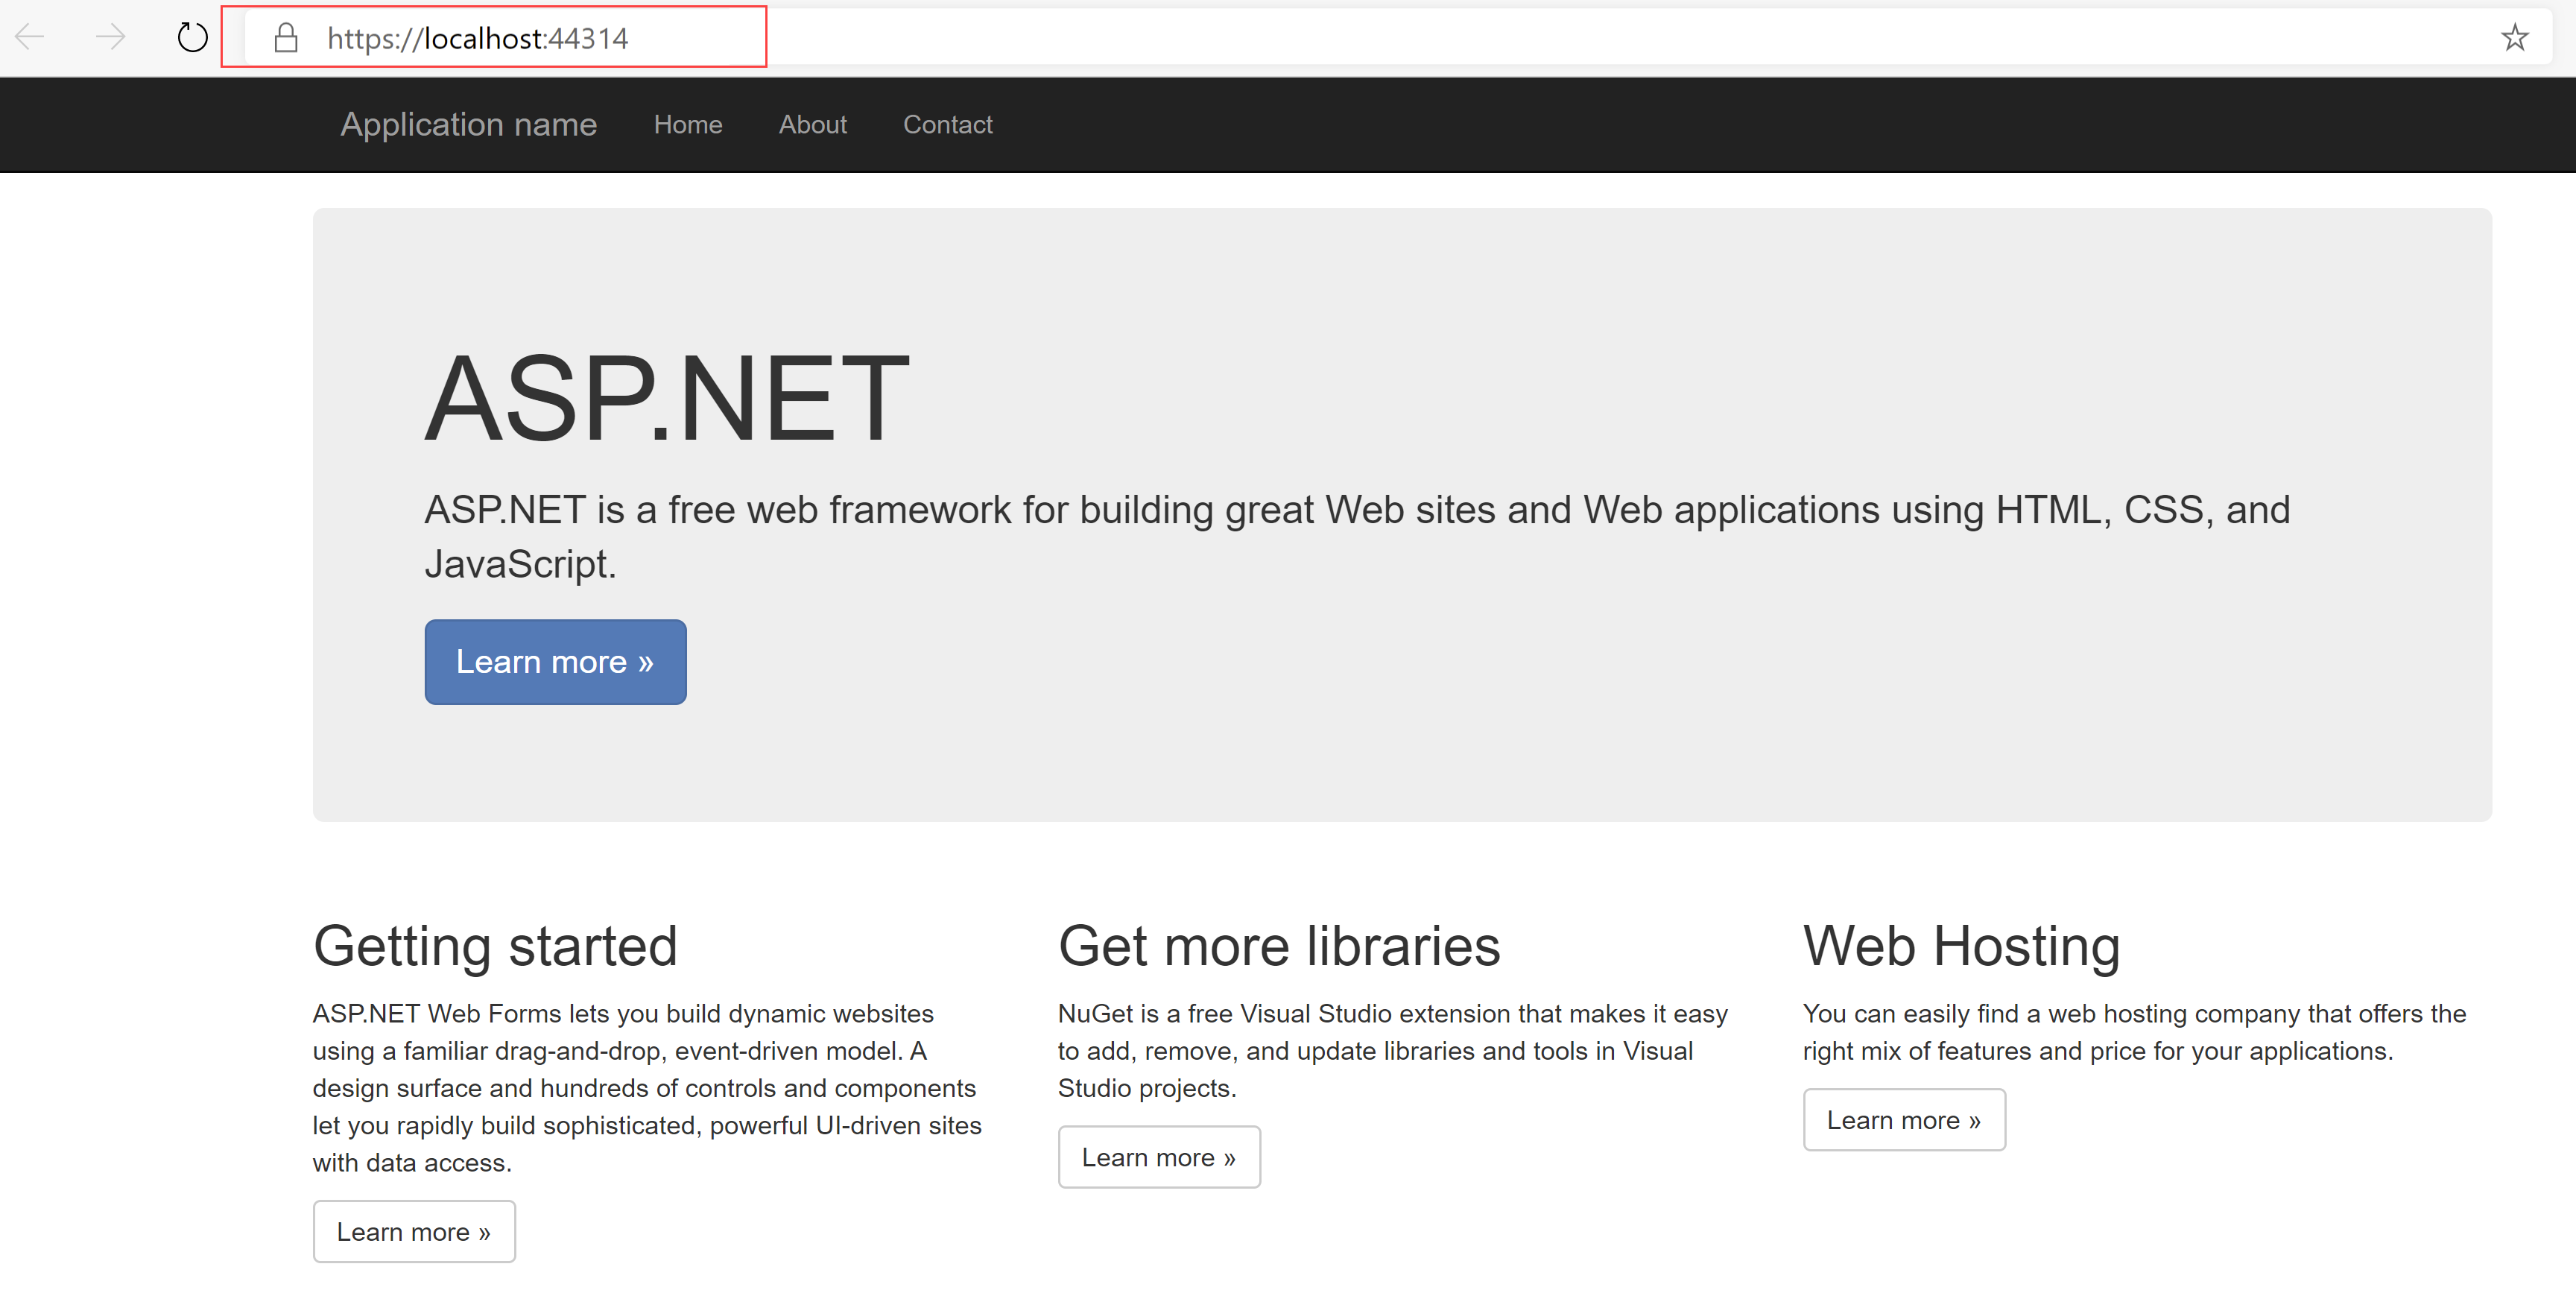Click the padlock site security icon

coord(286,38)
